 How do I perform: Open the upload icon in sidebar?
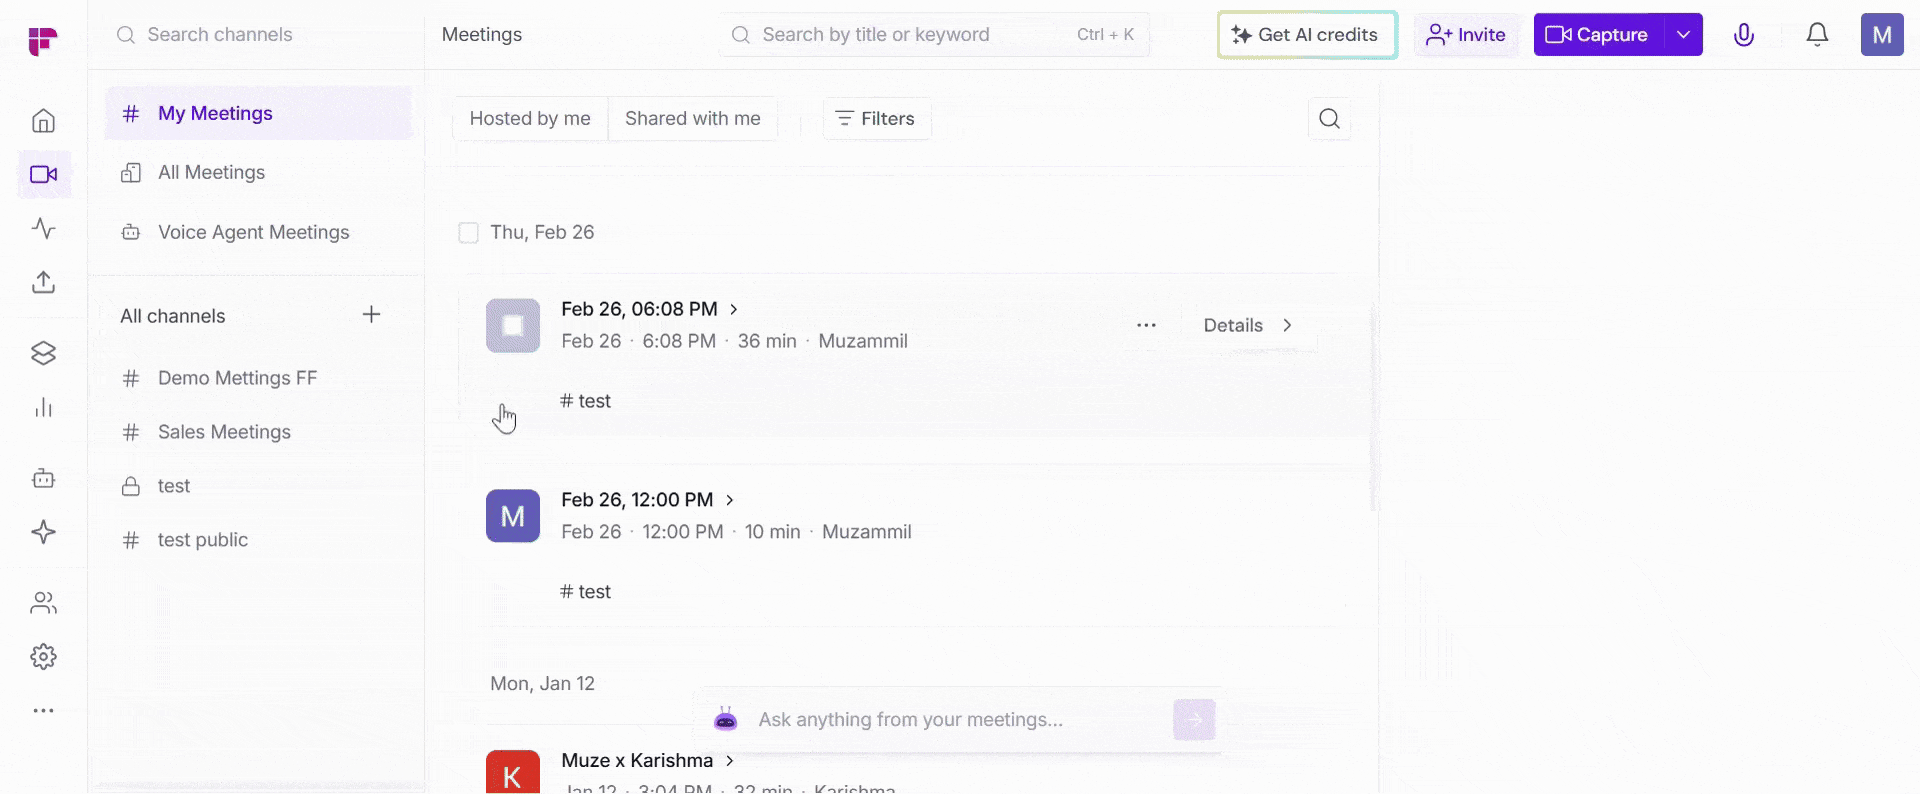pyautogui.click(x=43, y=282)
